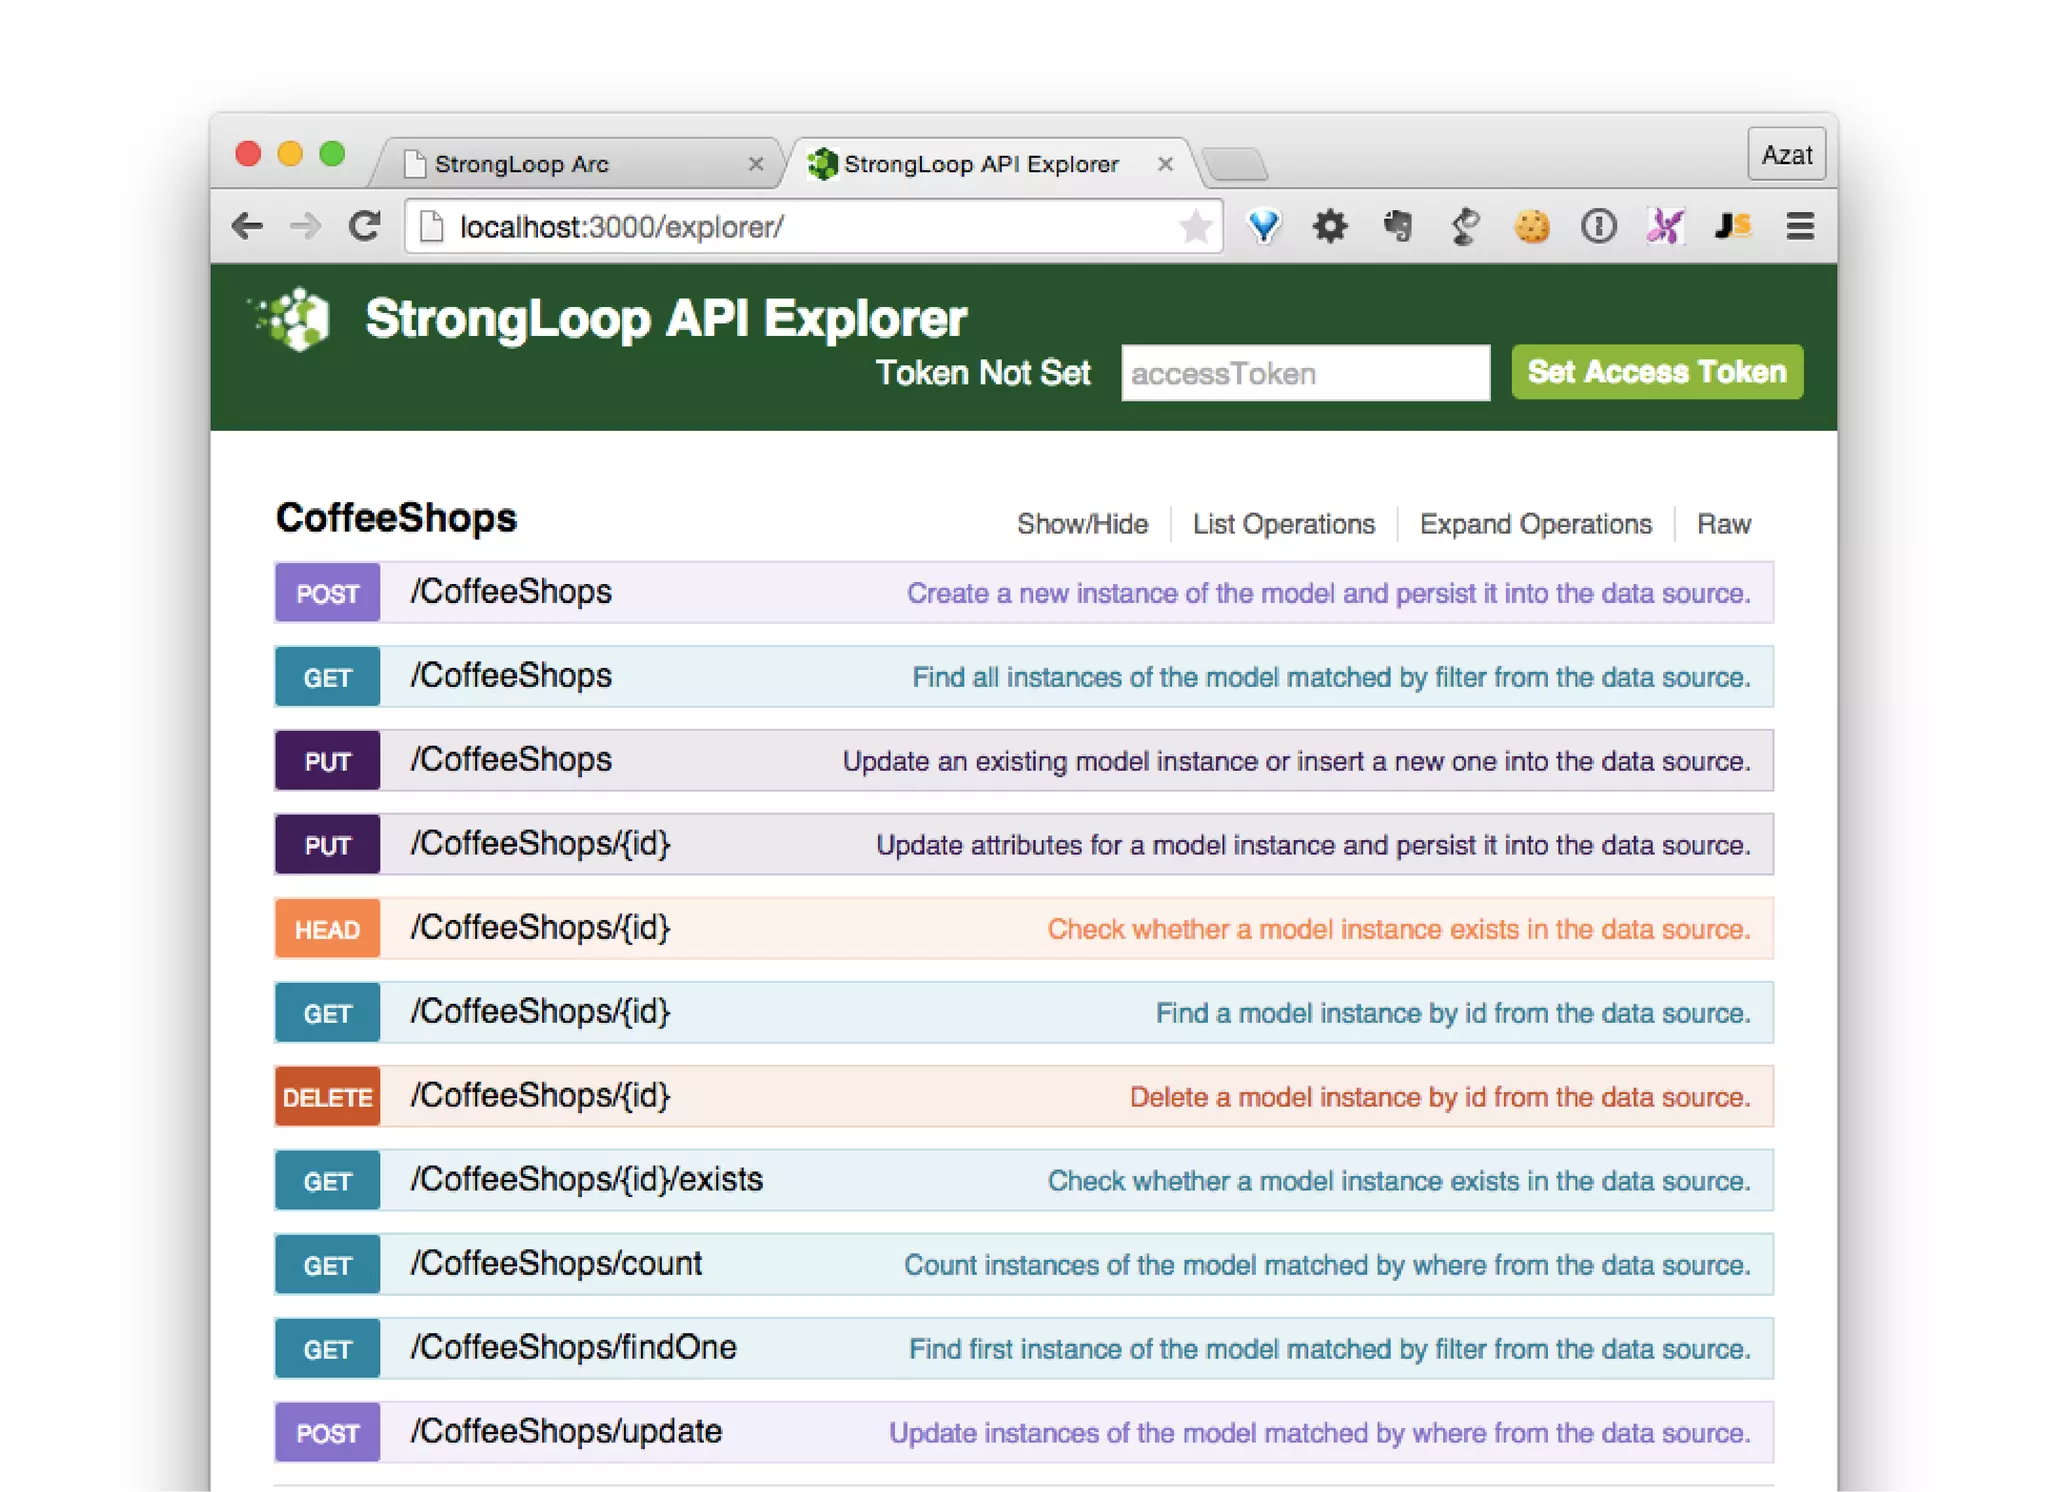Click 'Find all instances of the model' description
2048x1492 pixels.
(1331, 677)
